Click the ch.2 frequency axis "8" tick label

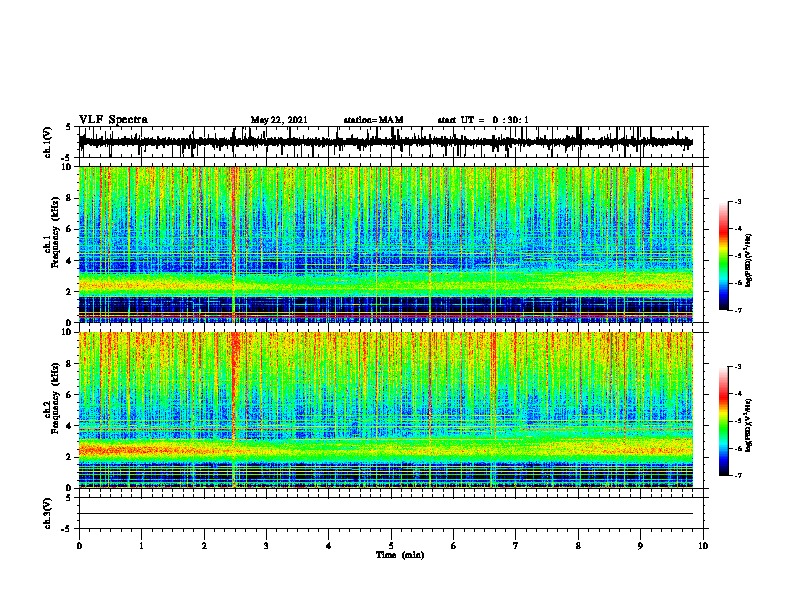[69, 364]
